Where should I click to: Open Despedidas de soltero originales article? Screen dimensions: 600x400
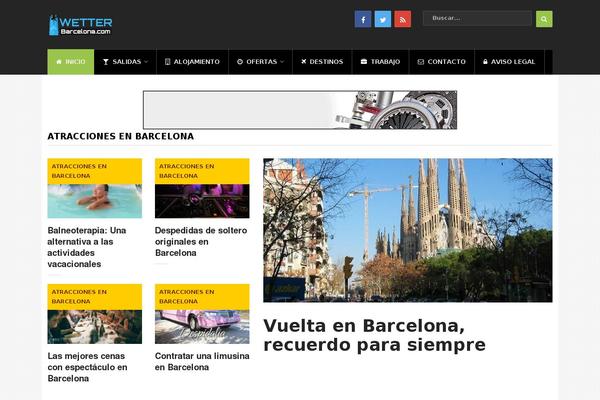[201, 242]
